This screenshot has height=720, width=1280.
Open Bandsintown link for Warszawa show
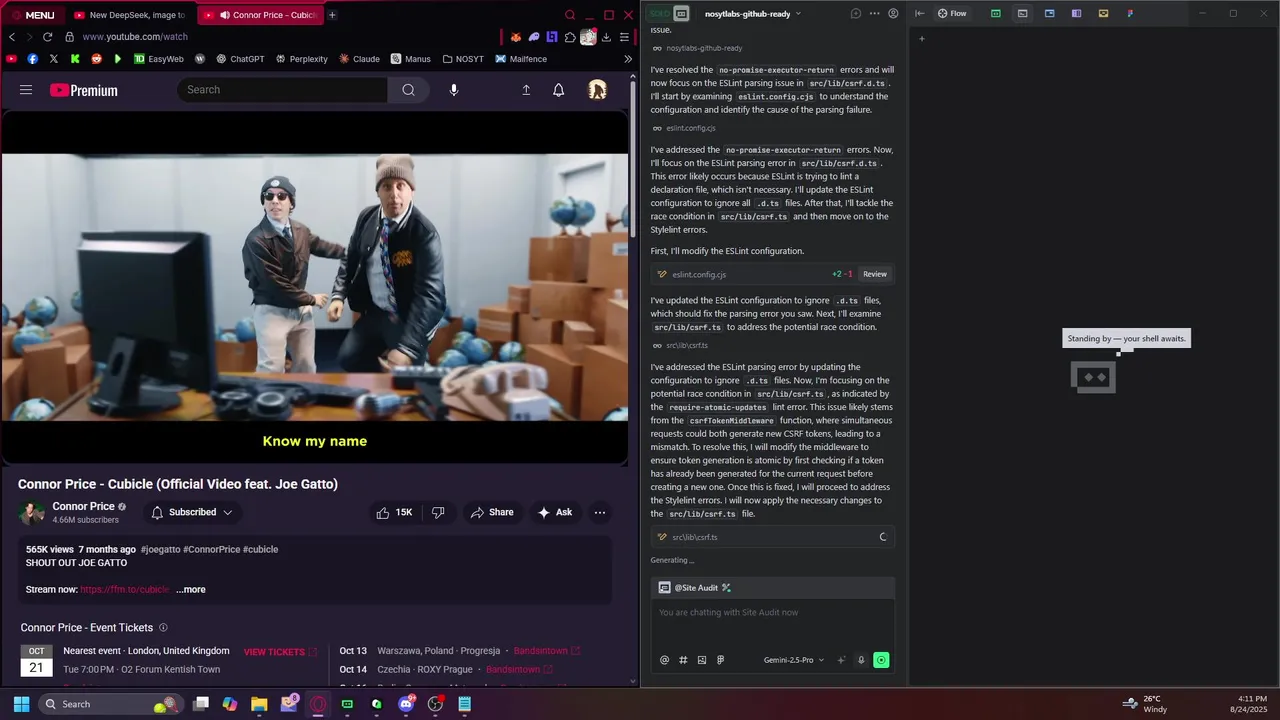tap(546, 651)
